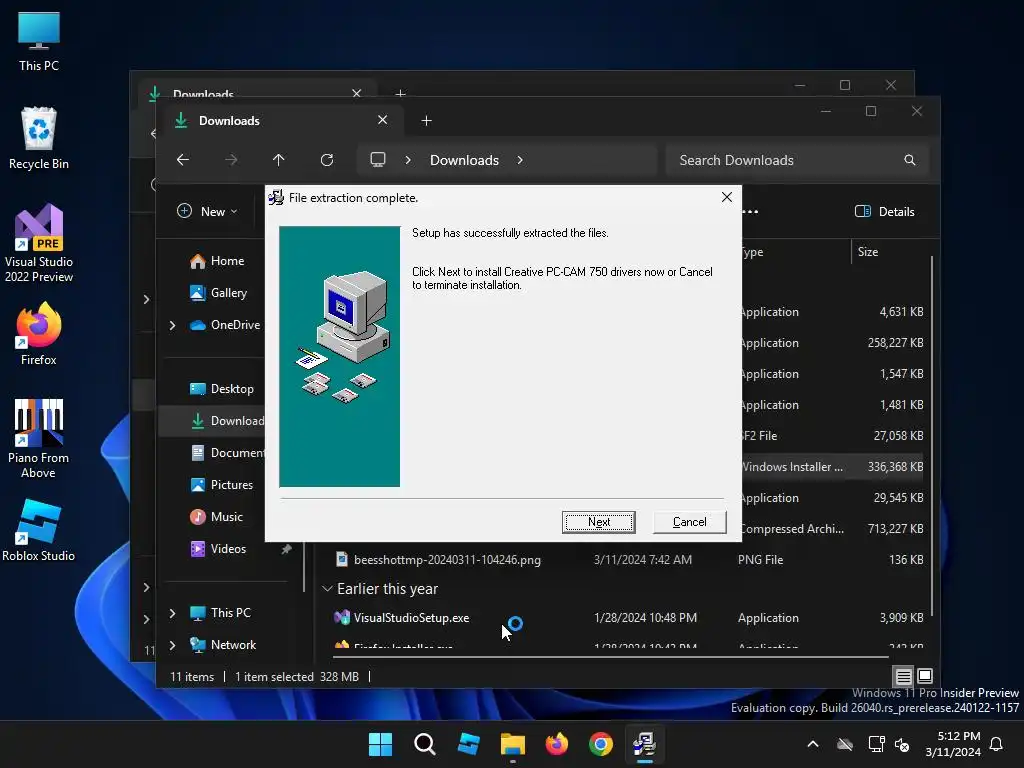The height and width of the screenshot is (768, 1024).
Task: Click the horizontal scrollbar of file list
Action: (611, 656)
